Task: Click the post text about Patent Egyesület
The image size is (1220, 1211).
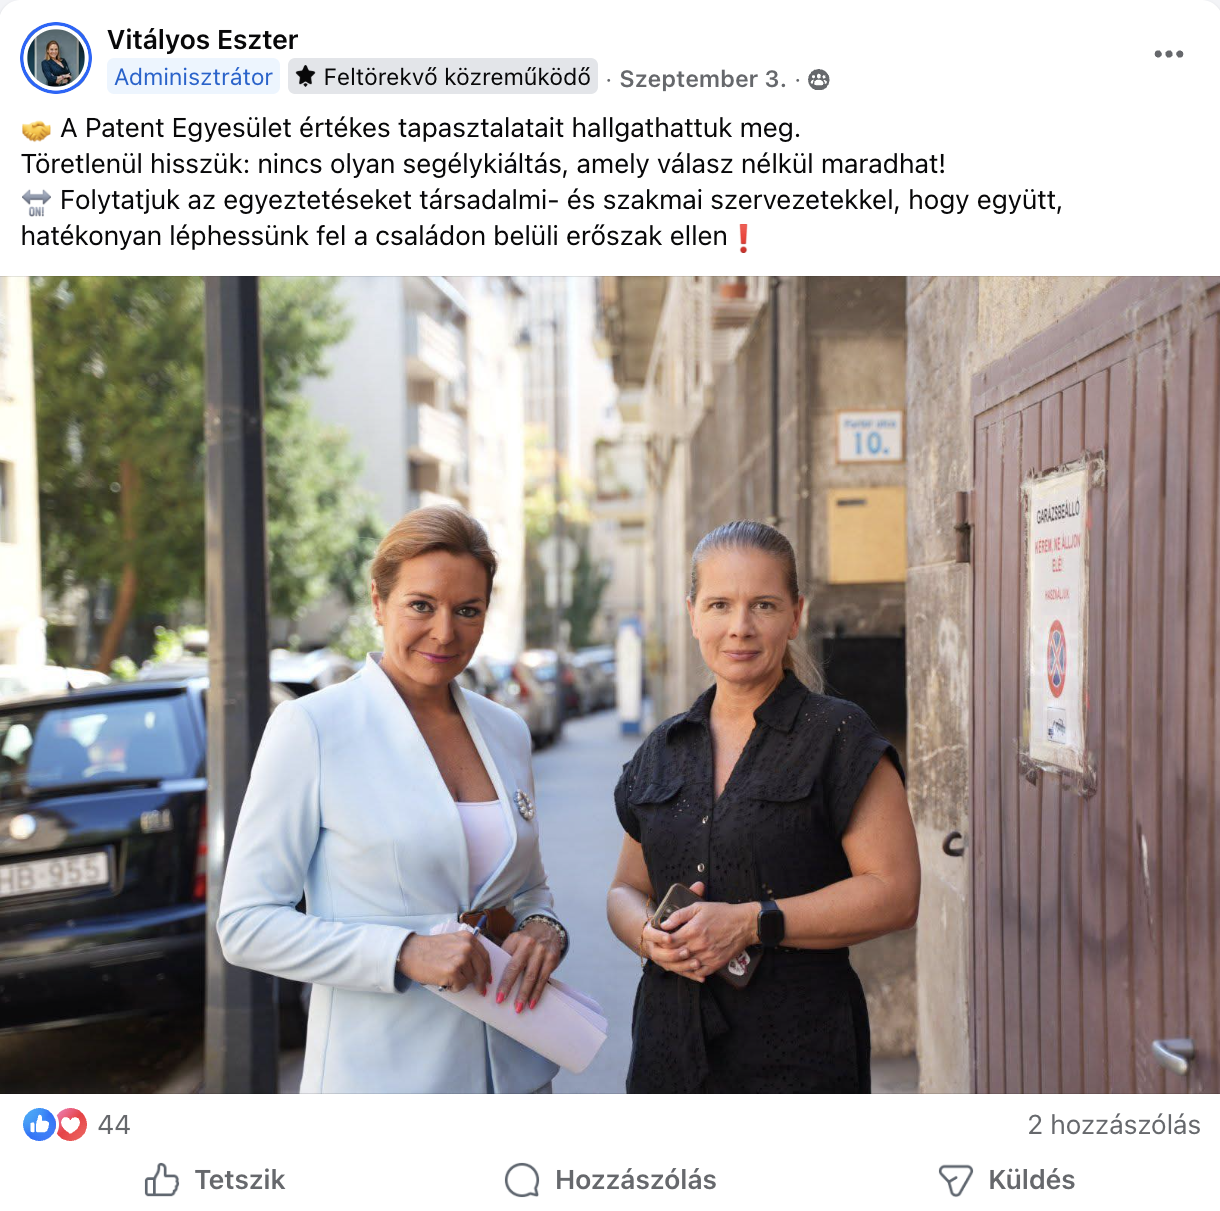Action: point(541,182)
